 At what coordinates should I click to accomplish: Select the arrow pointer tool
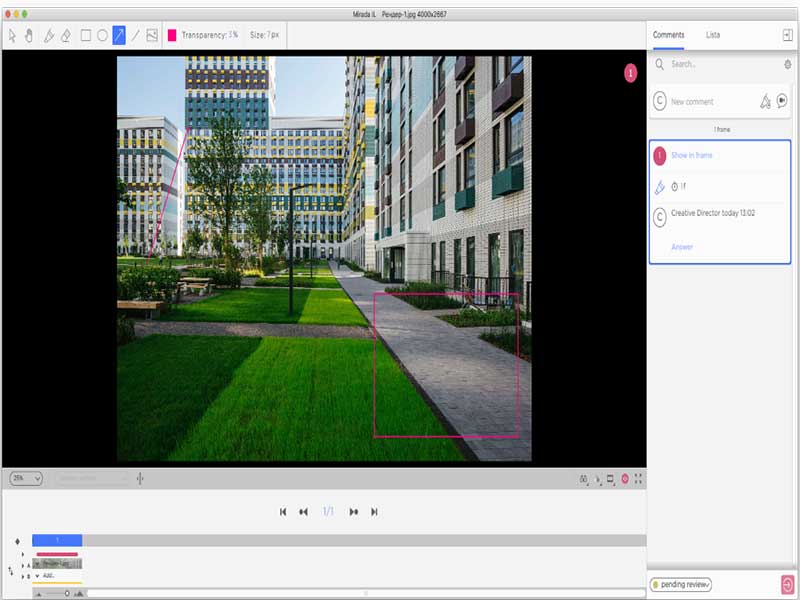pos(12,35)
